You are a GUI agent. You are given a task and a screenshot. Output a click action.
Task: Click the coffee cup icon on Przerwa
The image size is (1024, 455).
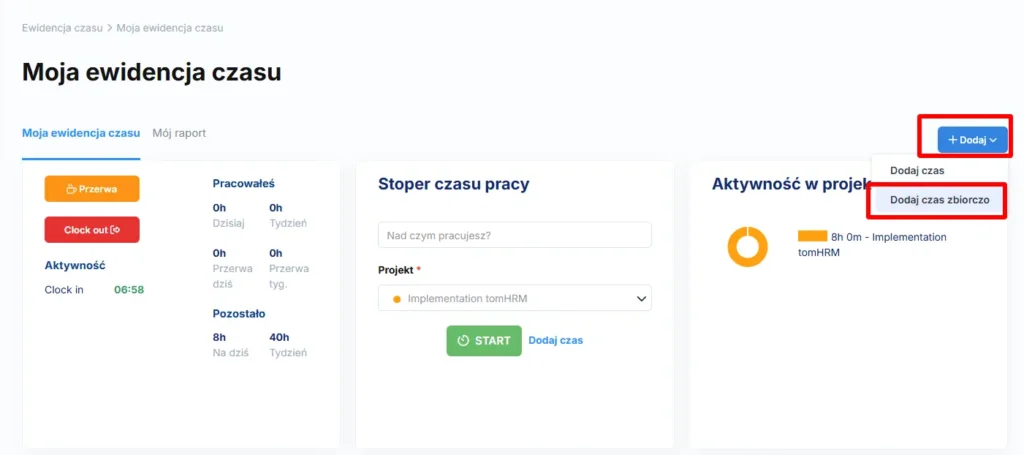coord(72,189)
